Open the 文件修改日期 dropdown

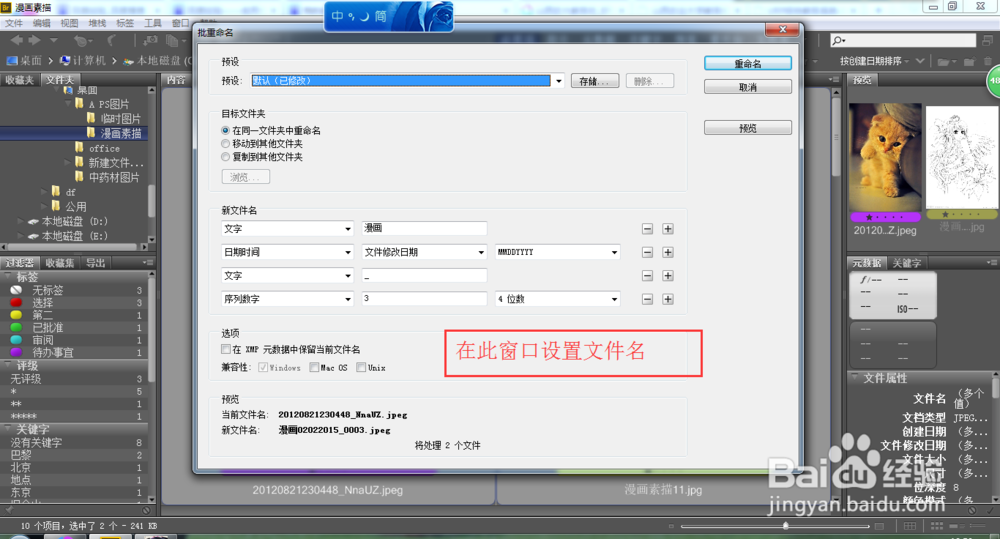(x=424, y=253)
